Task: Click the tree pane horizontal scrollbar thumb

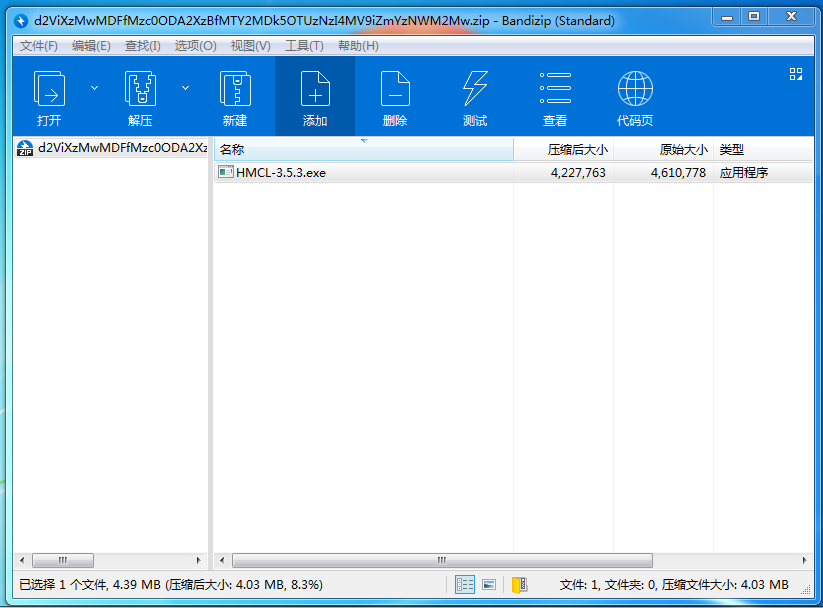Action: (63, 560)
